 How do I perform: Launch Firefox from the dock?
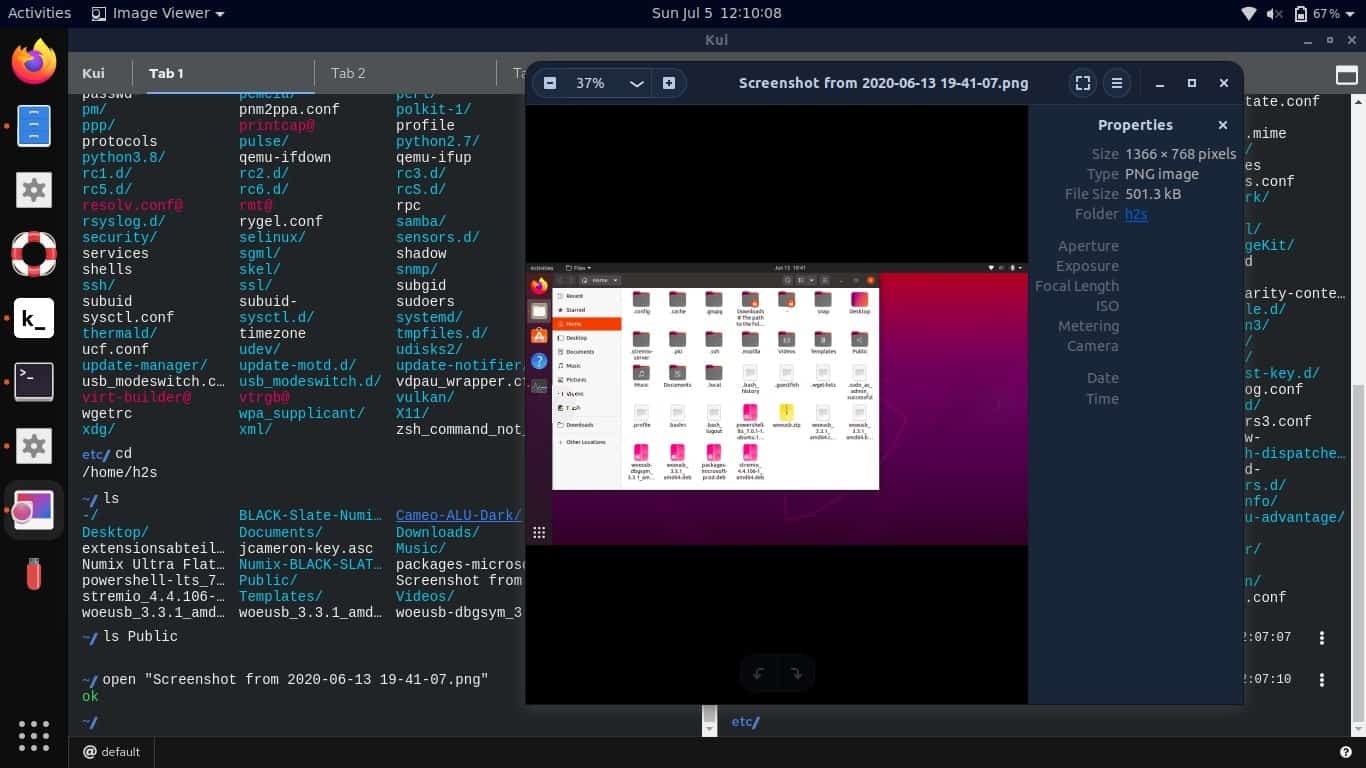coord(33,61)
